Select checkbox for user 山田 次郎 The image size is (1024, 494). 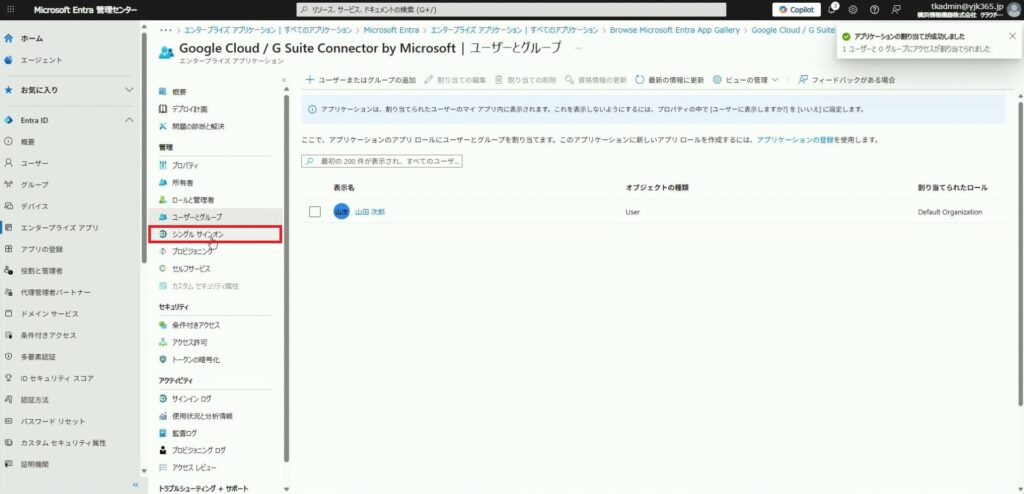pos(315,212)
